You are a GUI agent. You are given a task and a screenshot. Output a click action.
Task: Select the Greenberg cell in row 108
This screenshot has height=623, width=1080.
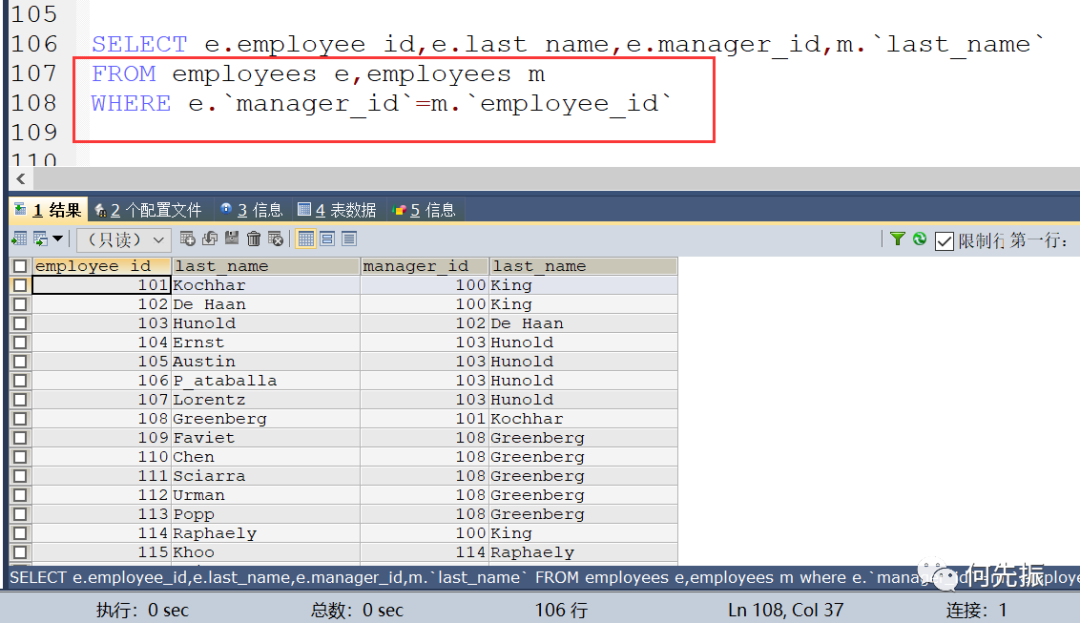click(x=265, y=419)
